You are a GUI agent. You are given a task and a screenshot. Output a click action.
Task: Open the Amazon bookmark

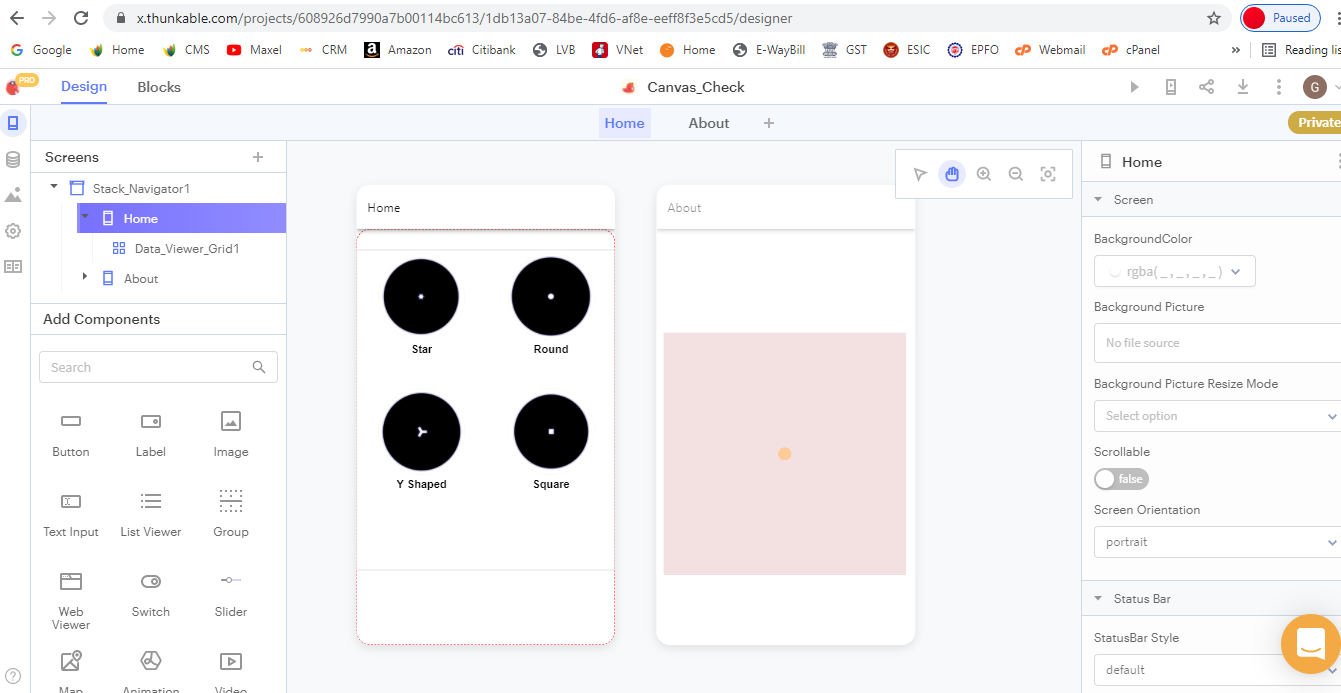398,50
